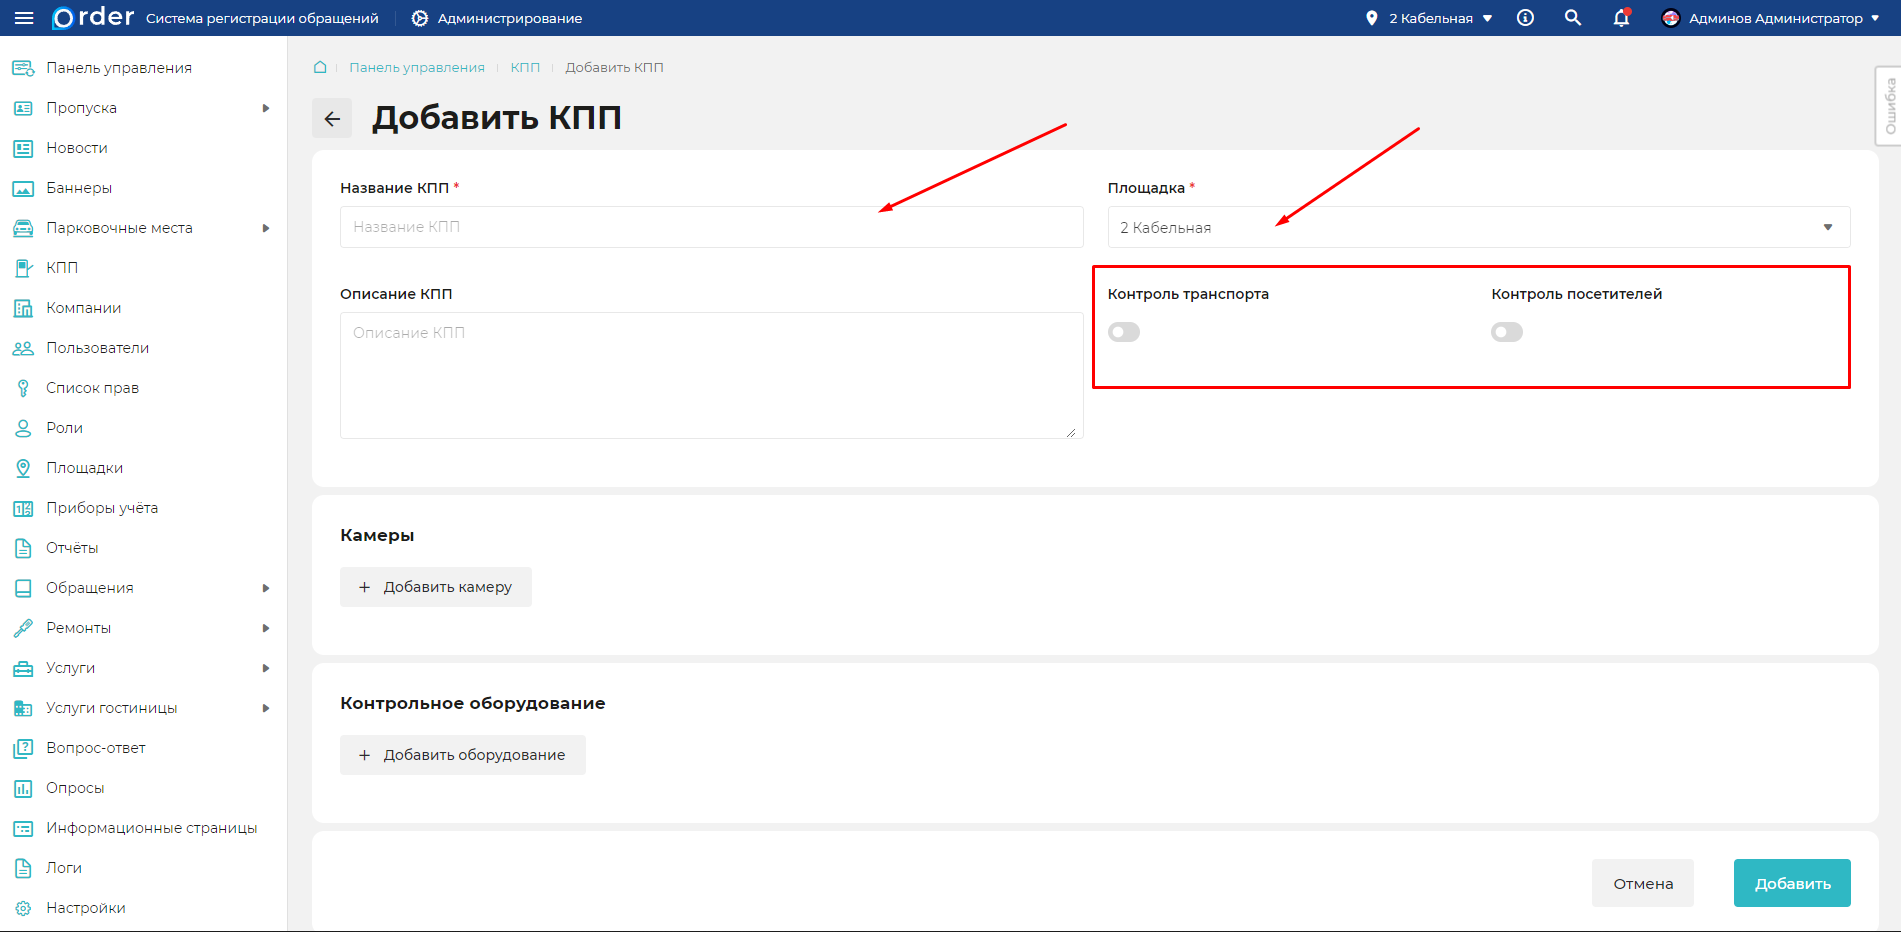The height and width of the screenshot is (932, 1901).
Task: Open notifications bell icon
Action: (1621, 18)
